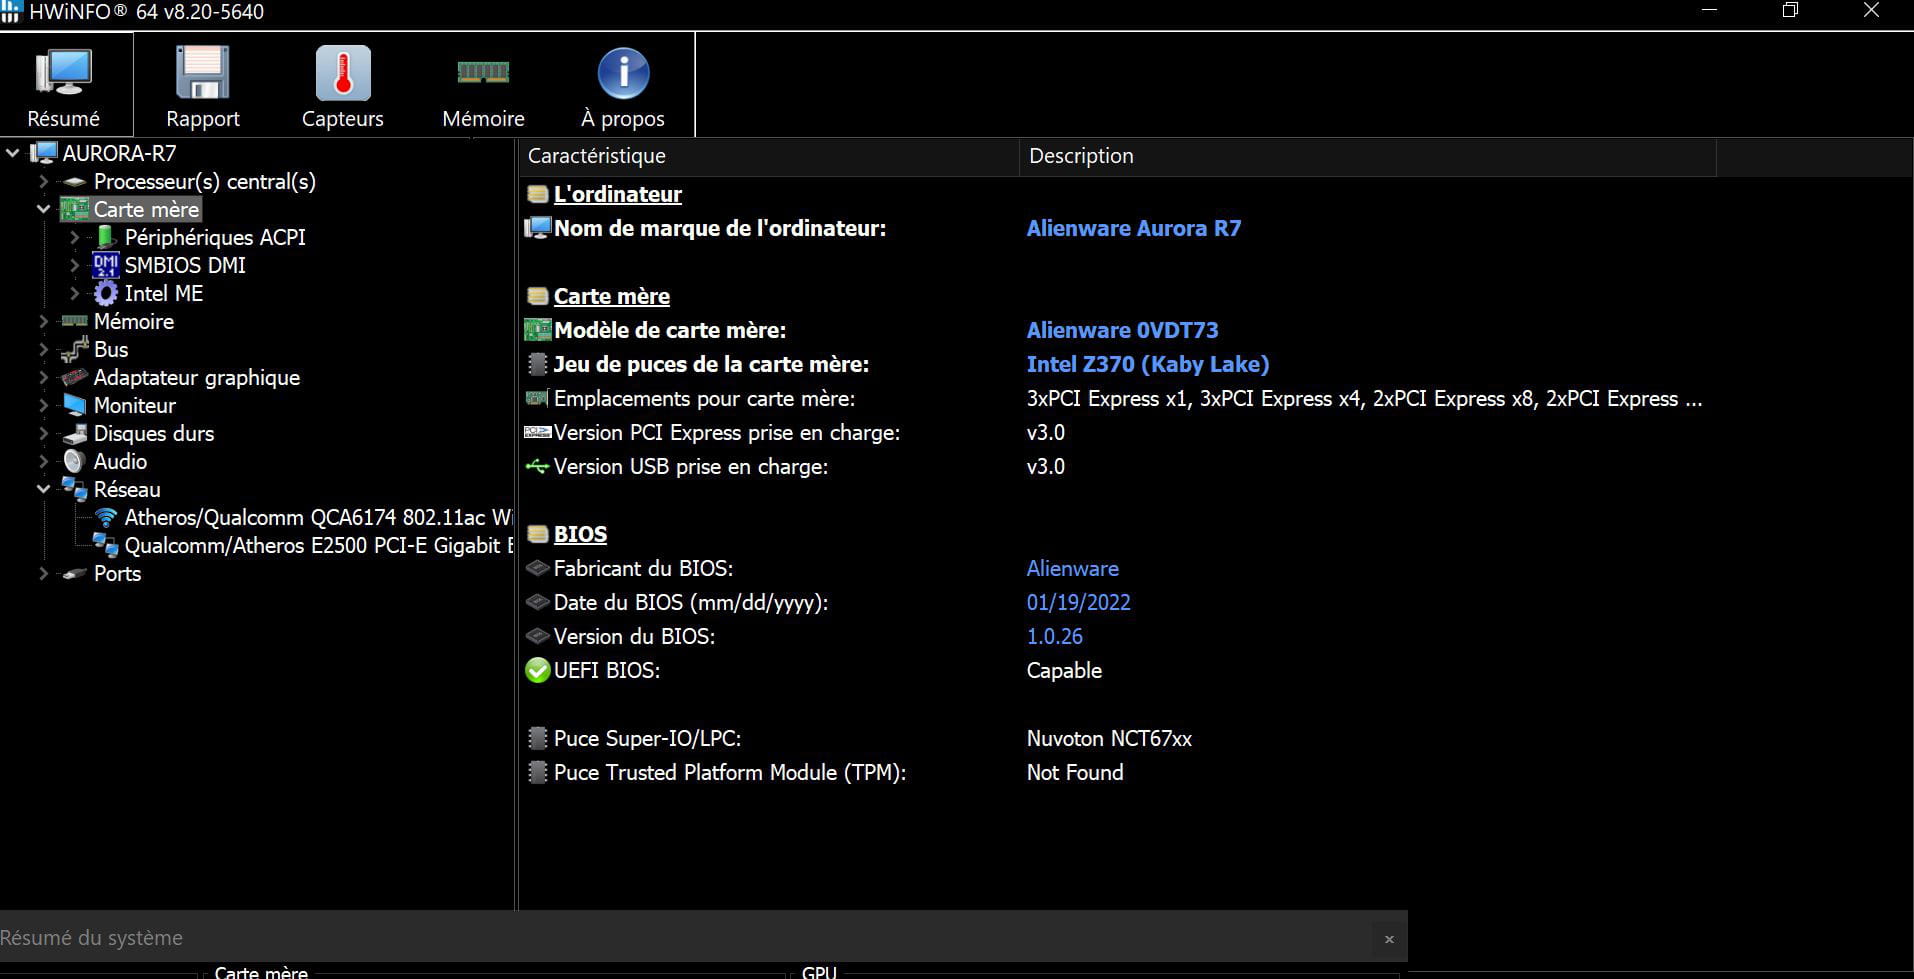The image size is (1914, 979).
Task: Select the SMBIOS DMI icon
Action: (x=105, y=265)
